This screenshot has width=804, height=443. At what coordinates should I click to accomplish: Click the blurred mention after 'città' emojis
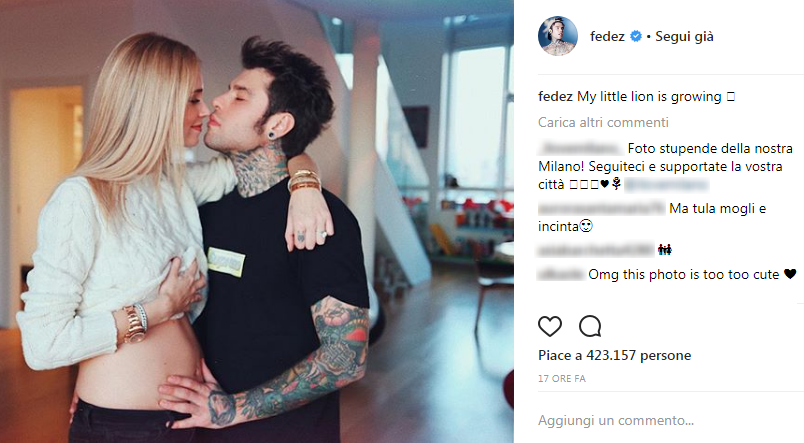click(667, 184)
